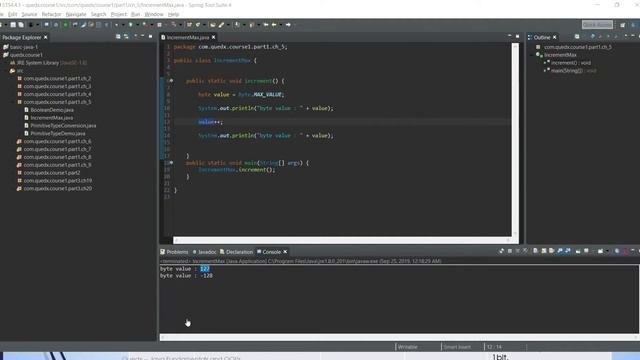Open the Window menu
Viewport: 640px width, 360px height.
coord(154,14)
